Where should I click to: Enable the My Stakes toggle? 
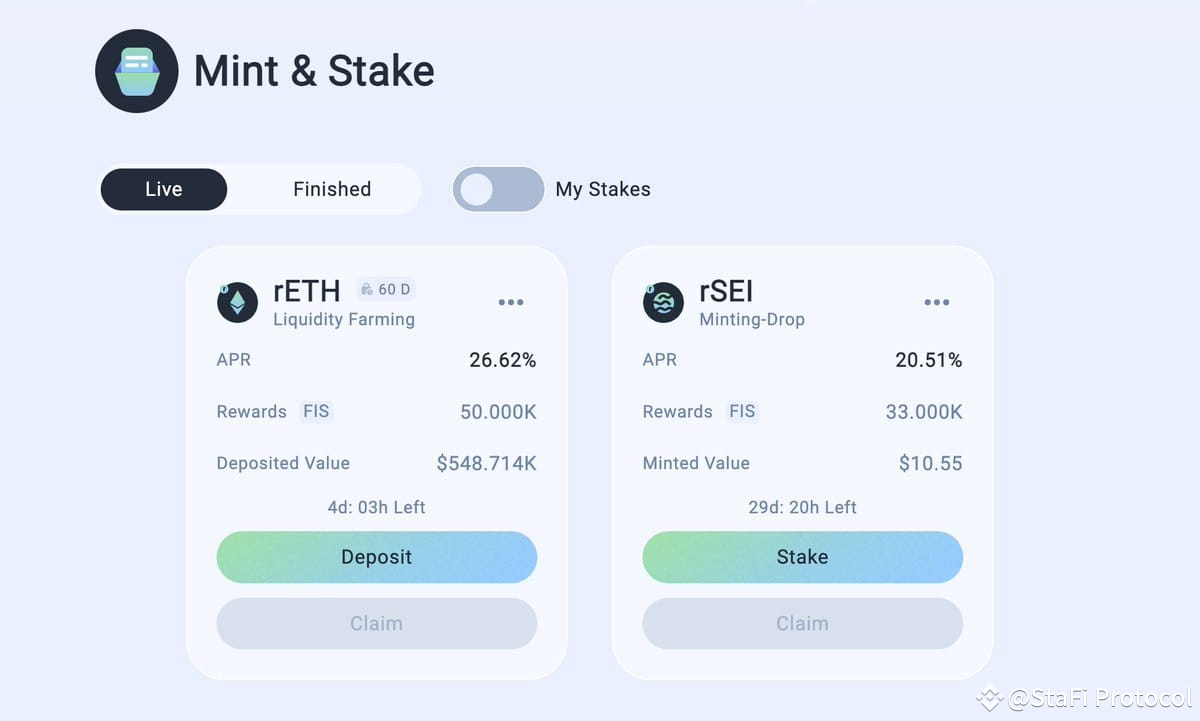(498, 189)
